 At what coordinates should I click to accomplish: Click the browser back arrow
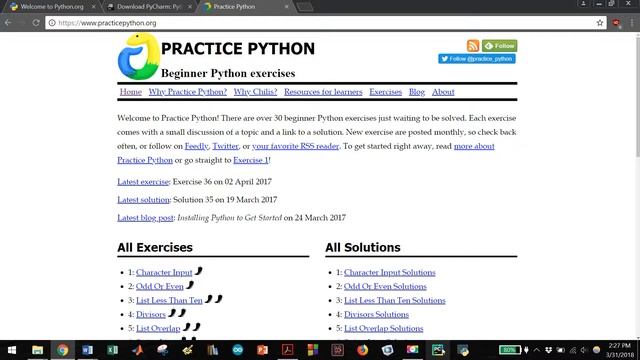8,23
